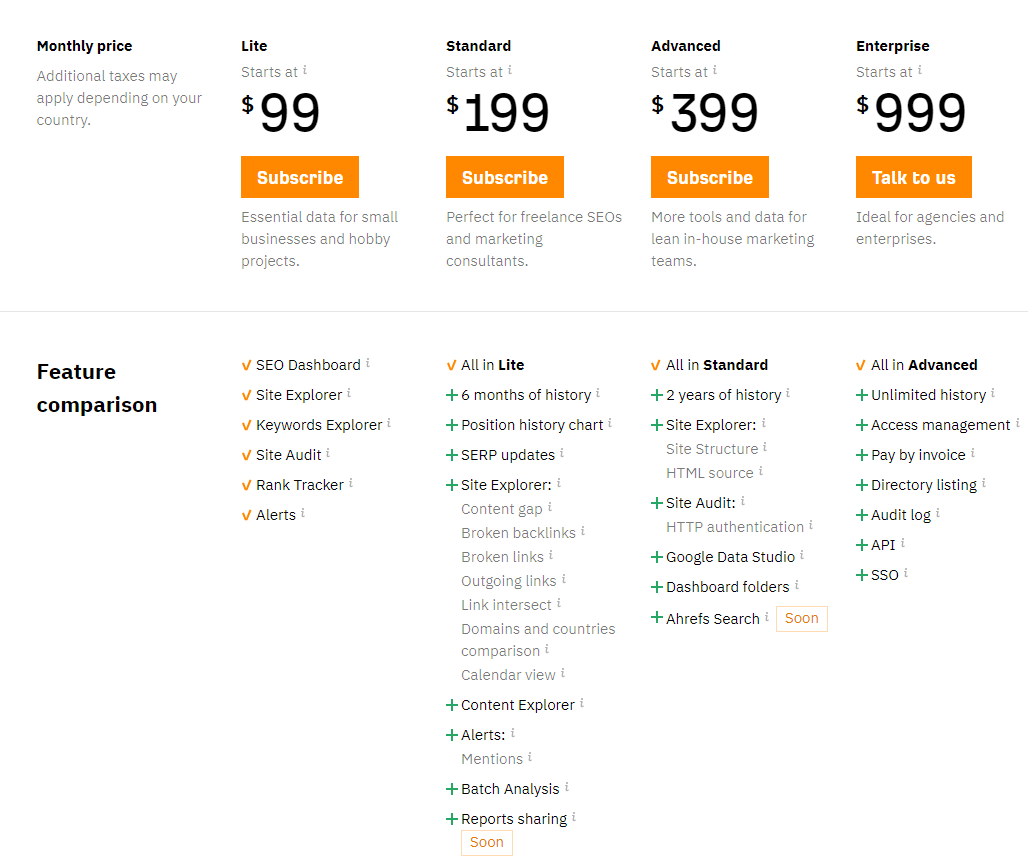Show info for Broken backlinks

pyautogui.click(x=583, y=531)
